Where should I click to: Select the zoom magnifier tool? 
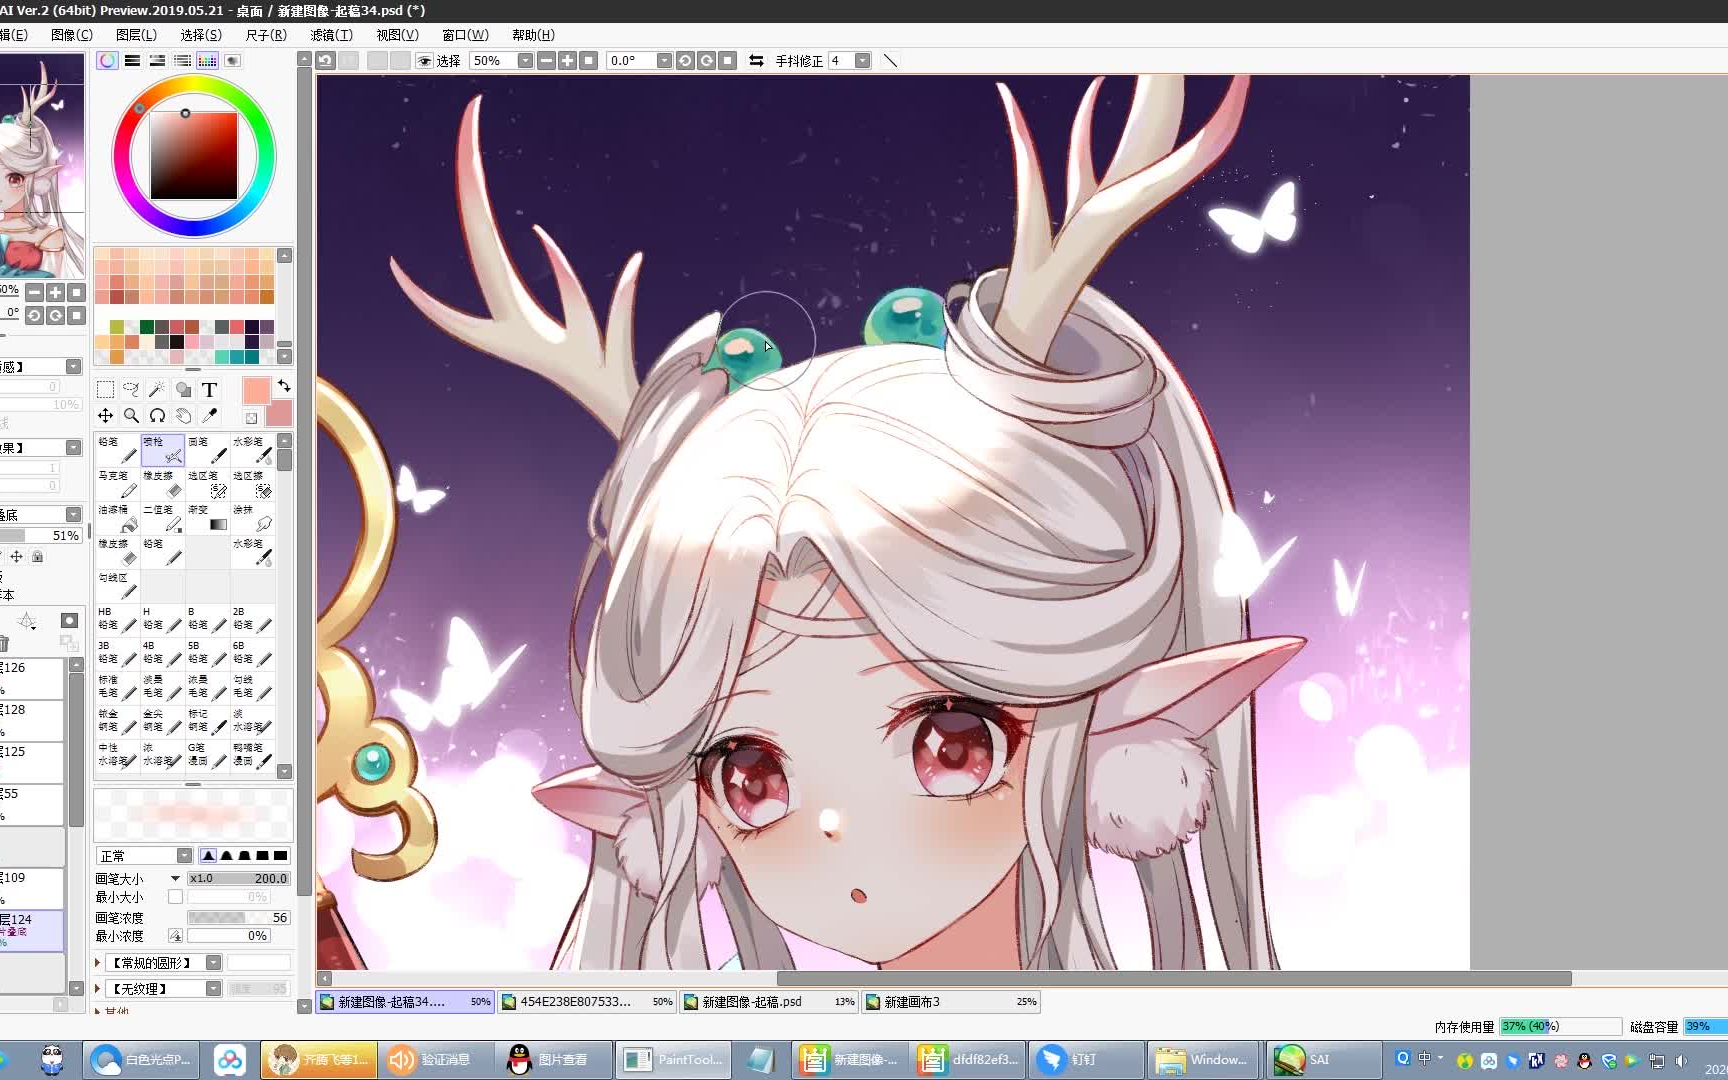[131, 415]
